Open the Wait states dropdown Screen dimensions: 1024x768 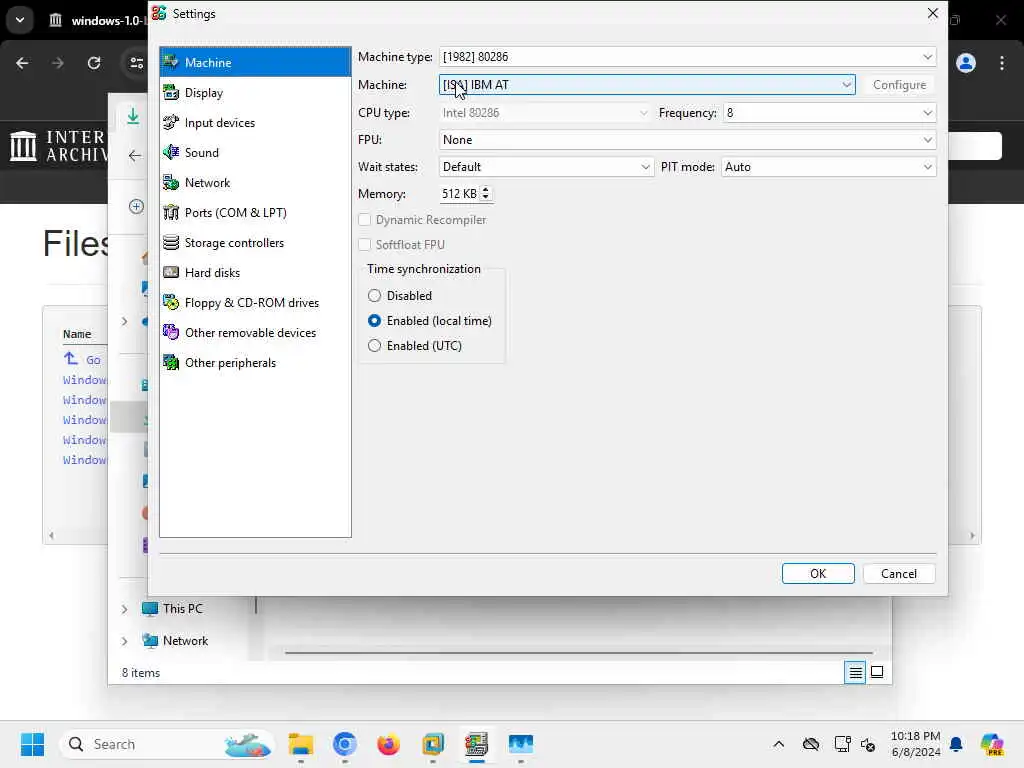(545, 167)
